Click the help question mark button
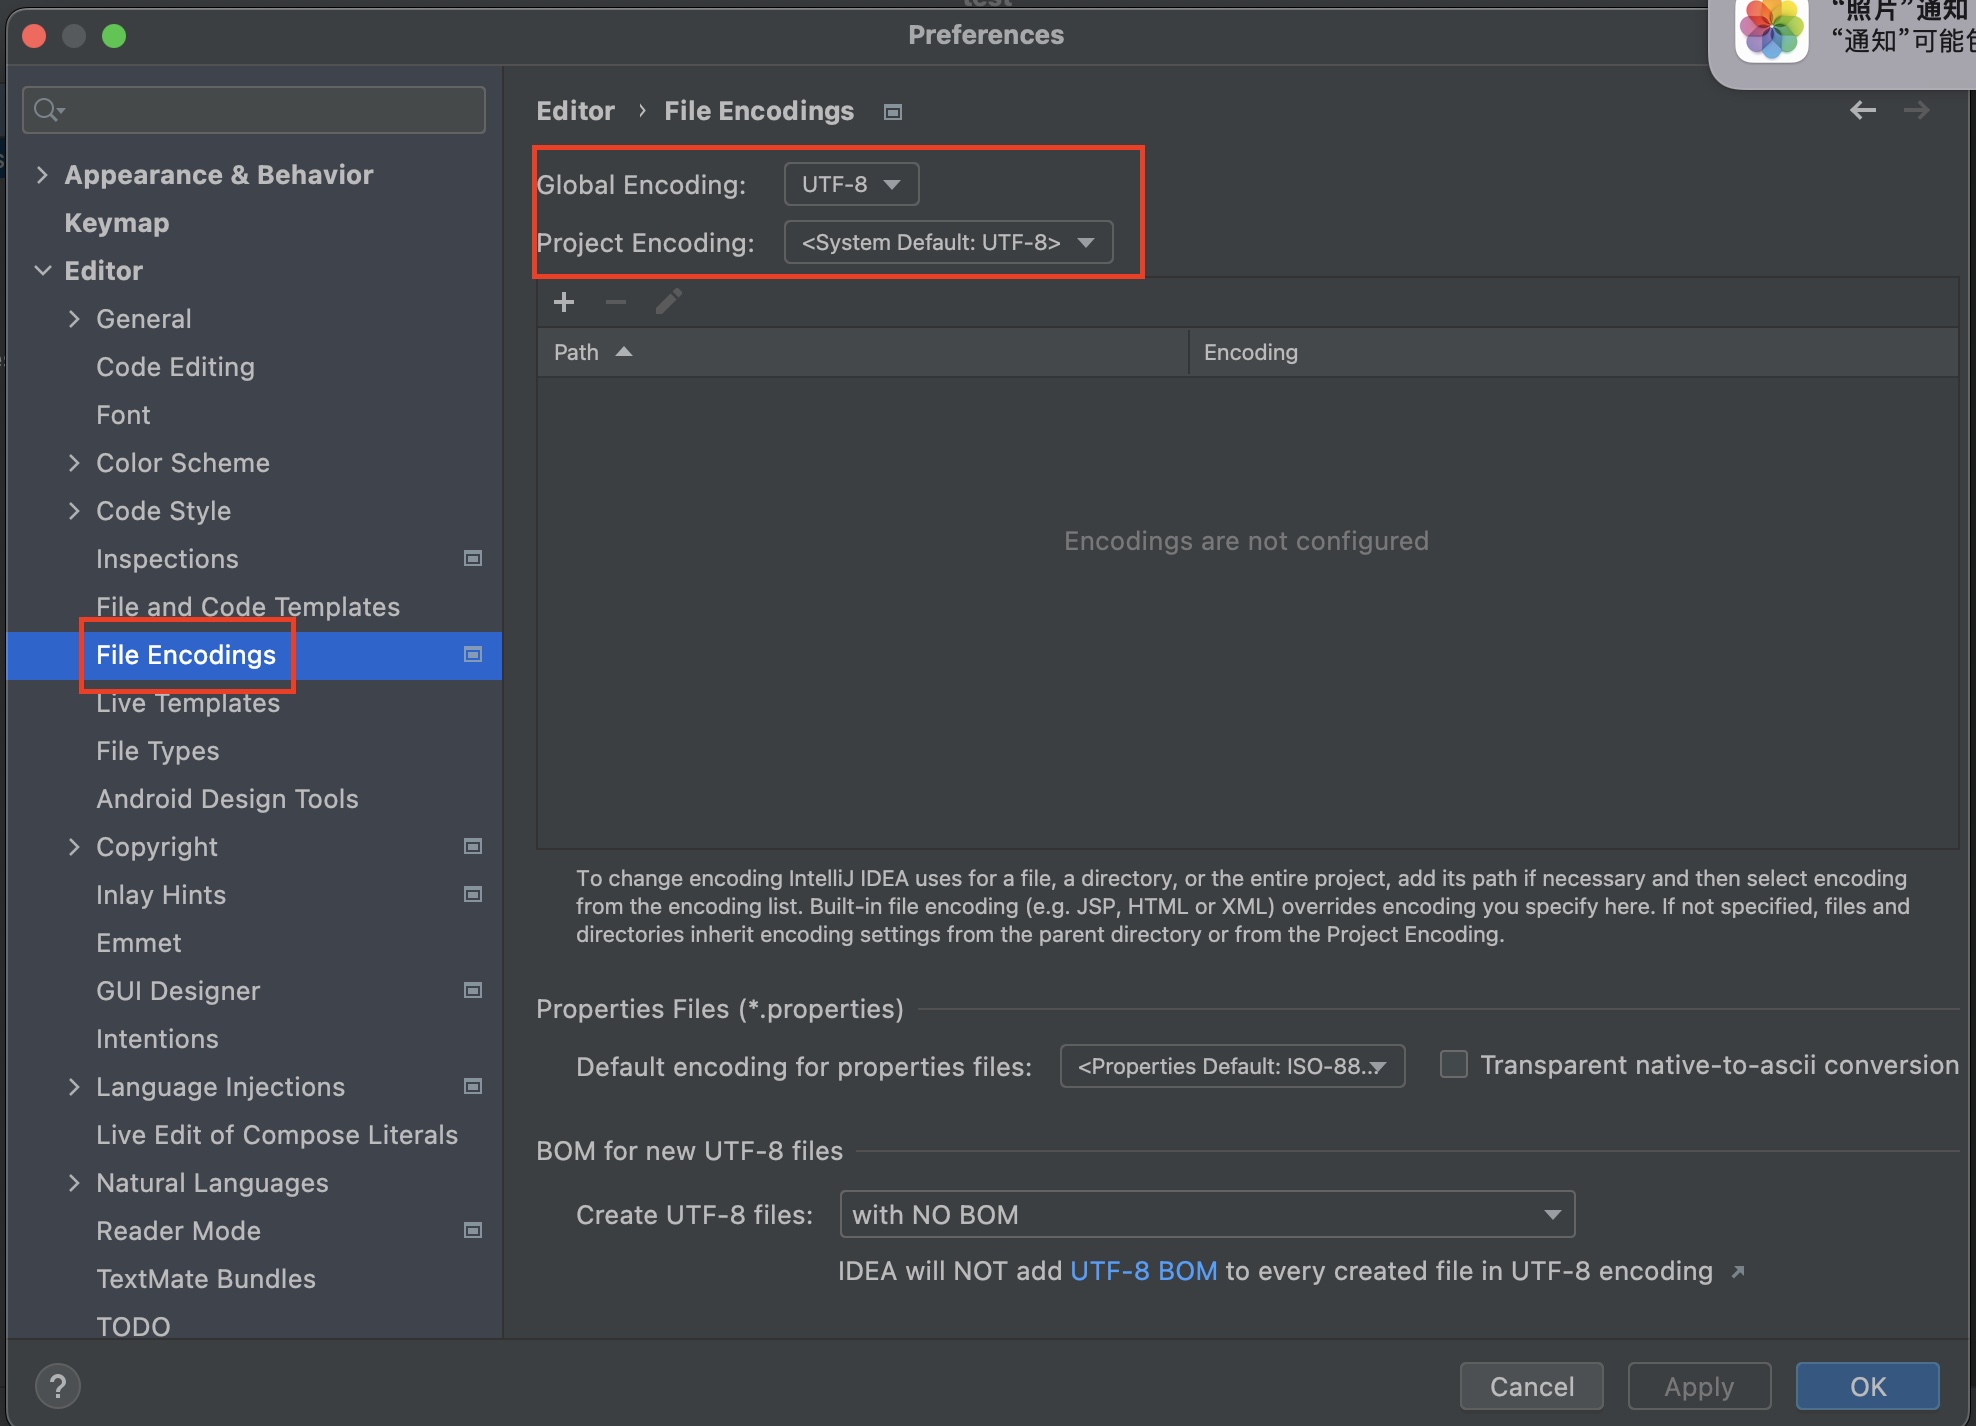The height and width of the screenshot is (1426, 1976). pyautogui.click(x=58, y=1386)
